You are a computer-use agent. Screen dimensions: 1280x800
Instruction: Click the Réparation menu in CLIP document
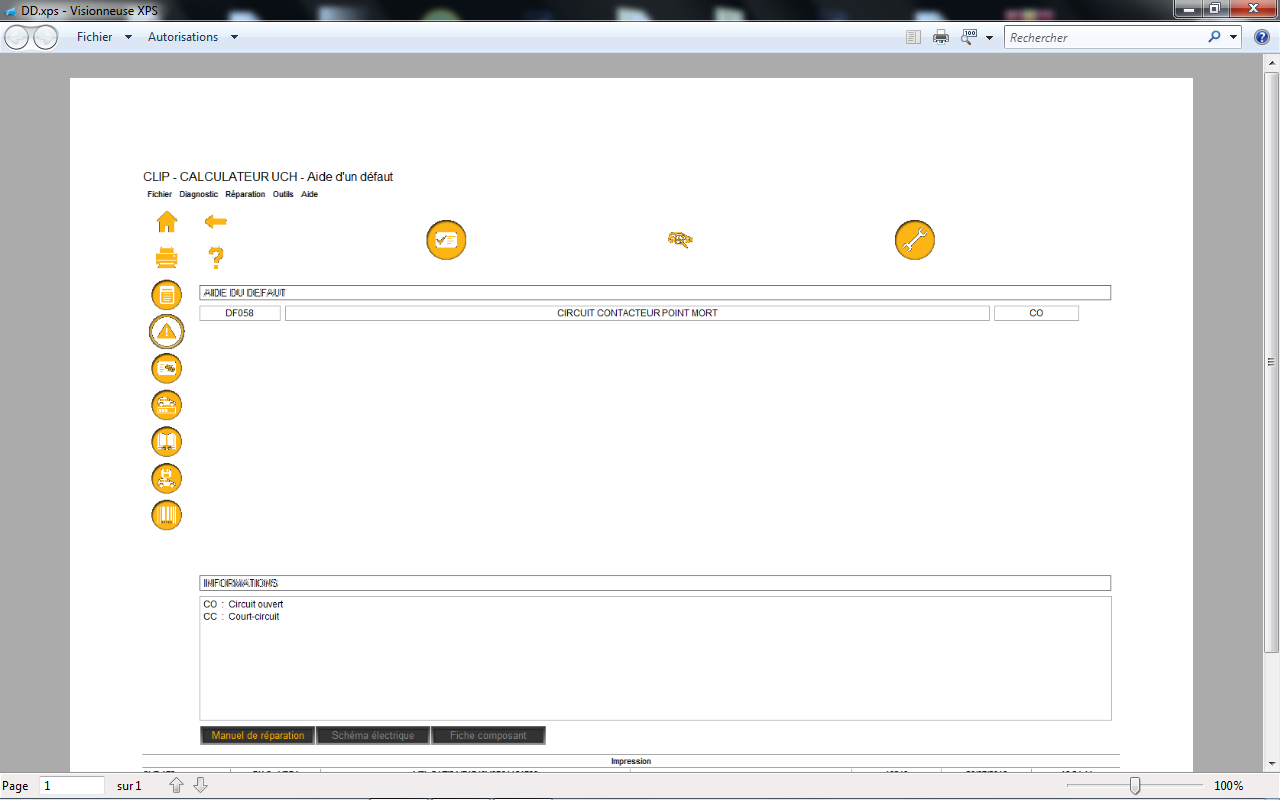pos(245,194)
